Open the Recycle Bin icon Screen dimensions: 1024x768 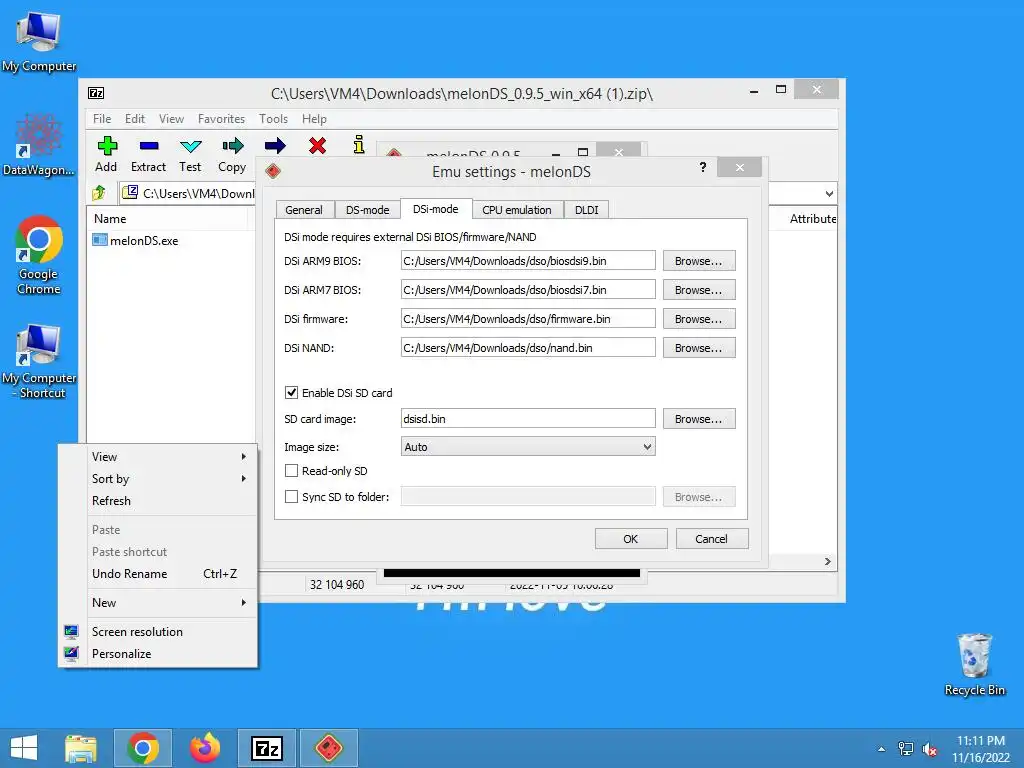(x=974, y=664)
